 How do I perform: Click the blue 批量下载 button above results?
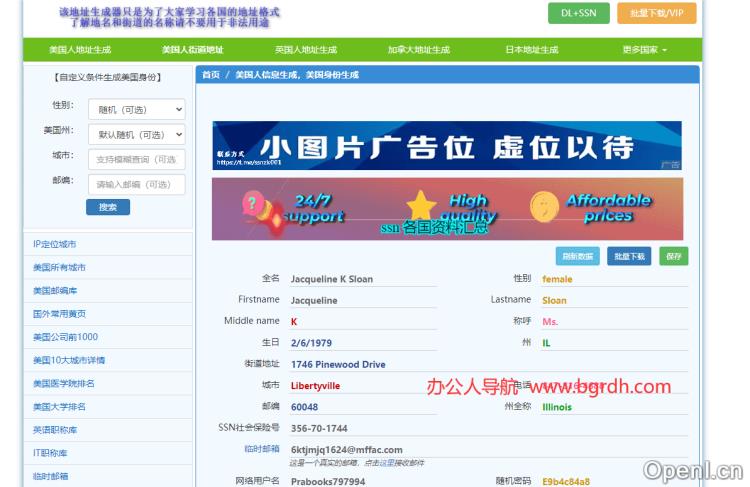coord(630,256)
